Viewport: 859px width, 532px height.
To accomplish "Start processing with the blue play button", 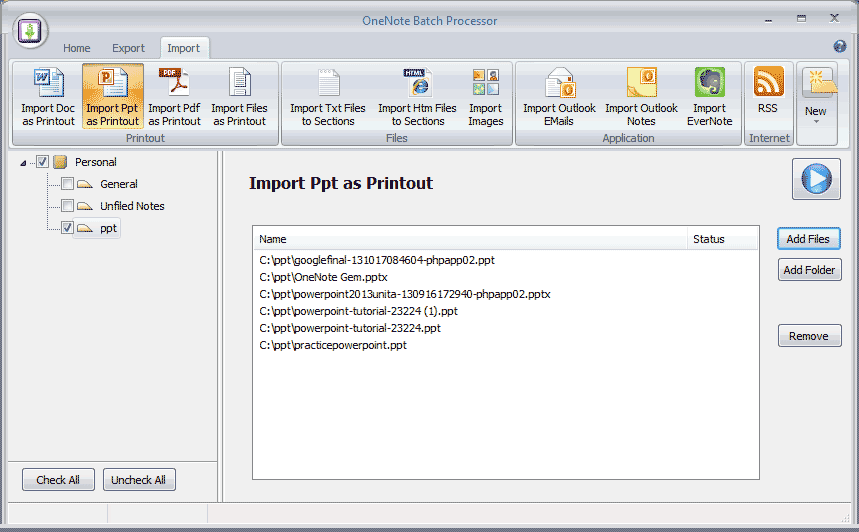I will [816, 179].
